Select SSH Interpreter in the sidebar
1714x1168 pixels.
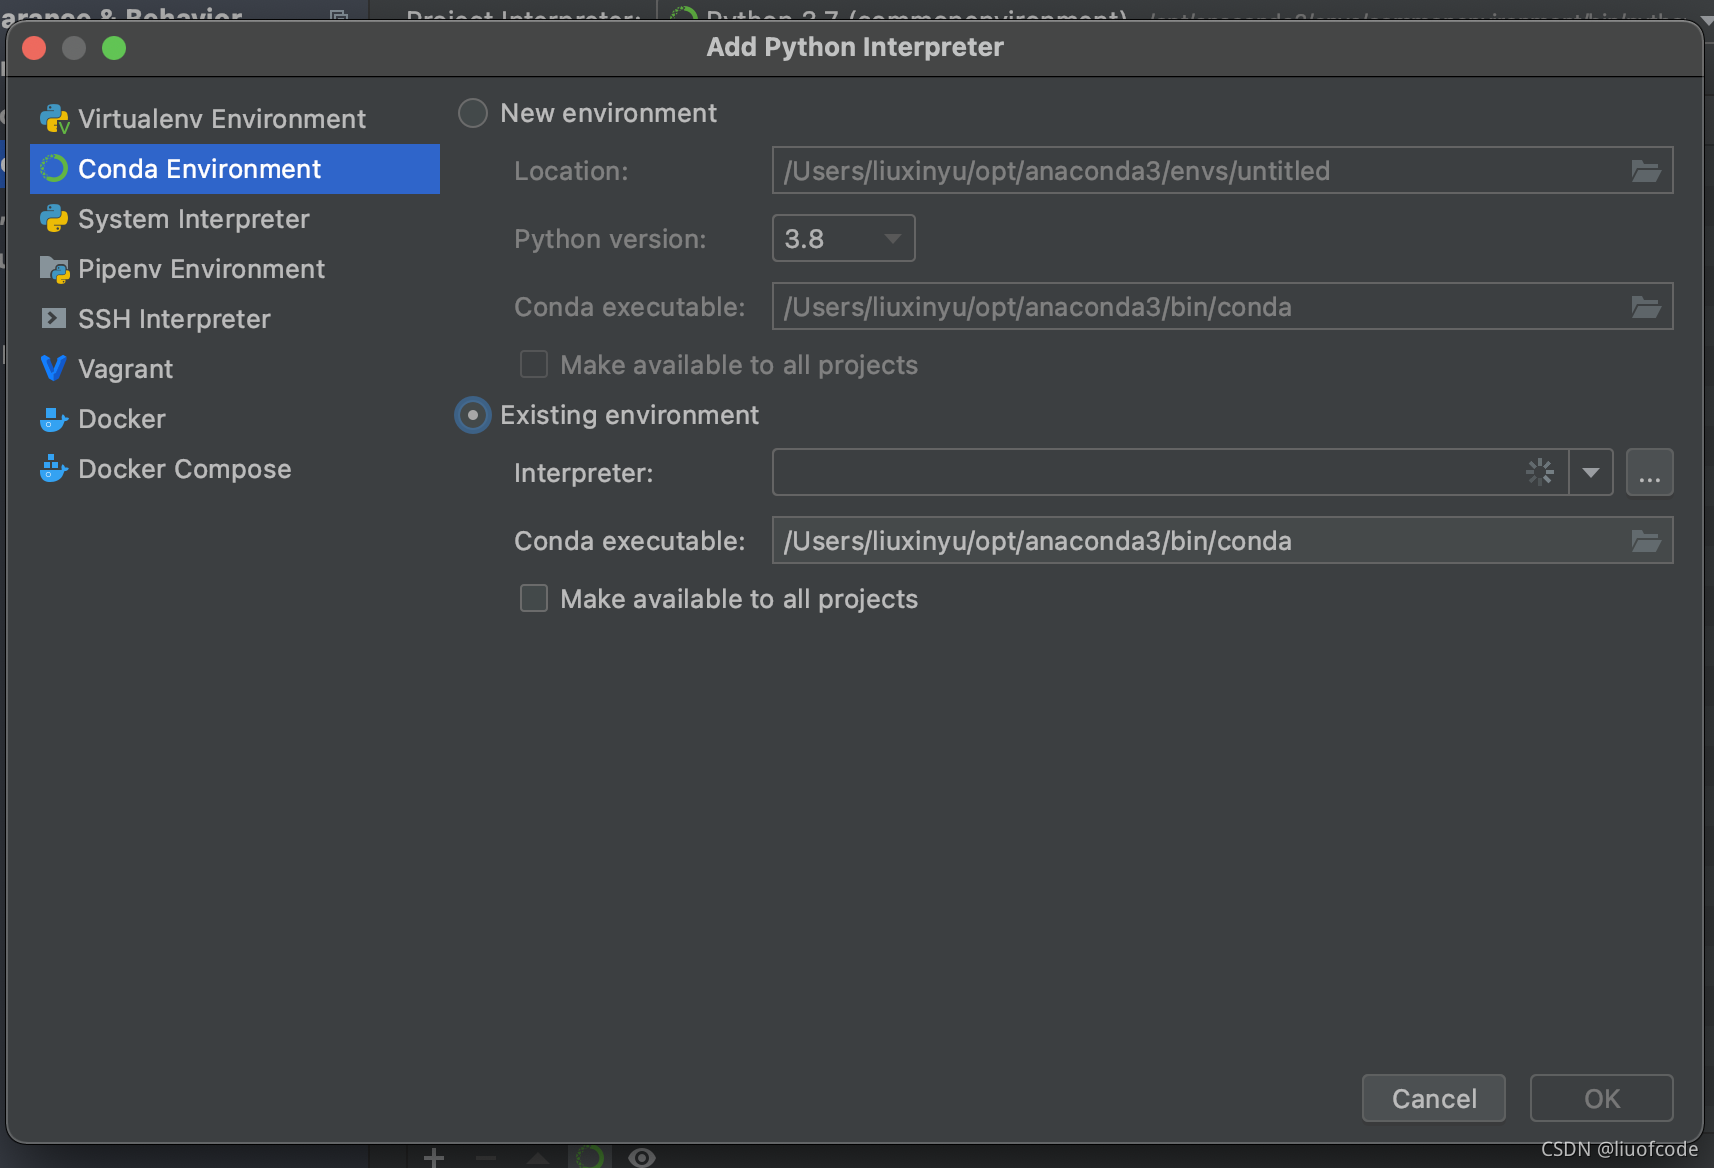pos(235,319)
